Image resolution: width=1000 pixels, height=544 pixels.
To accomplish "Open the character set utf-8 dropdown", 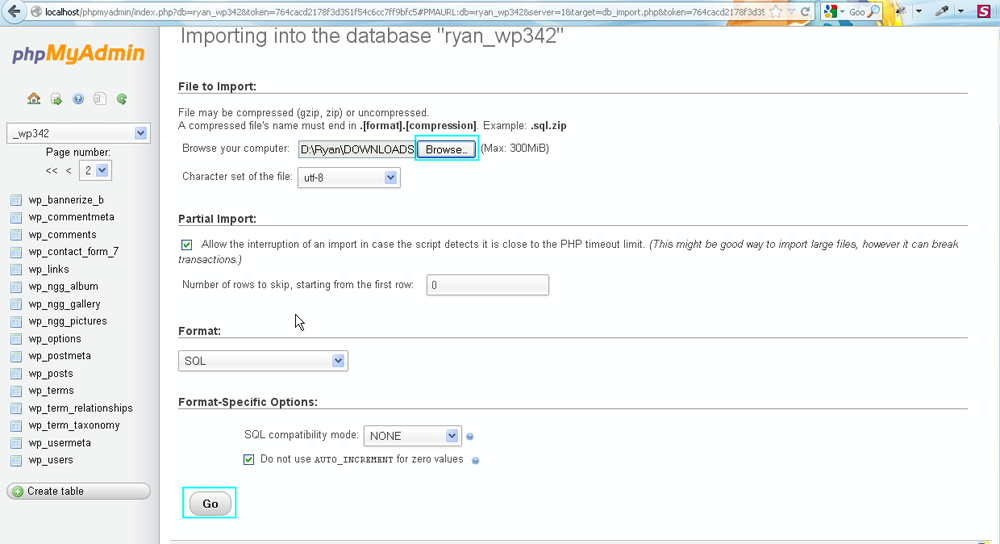I will [349, 178].
